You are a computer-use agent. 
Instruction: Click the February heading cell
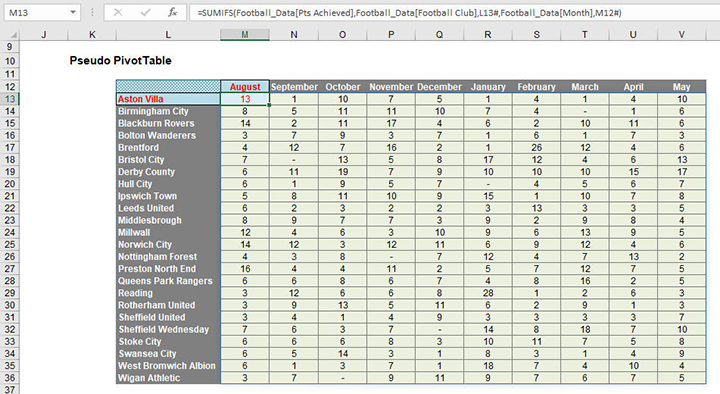(x=536, y=86)
